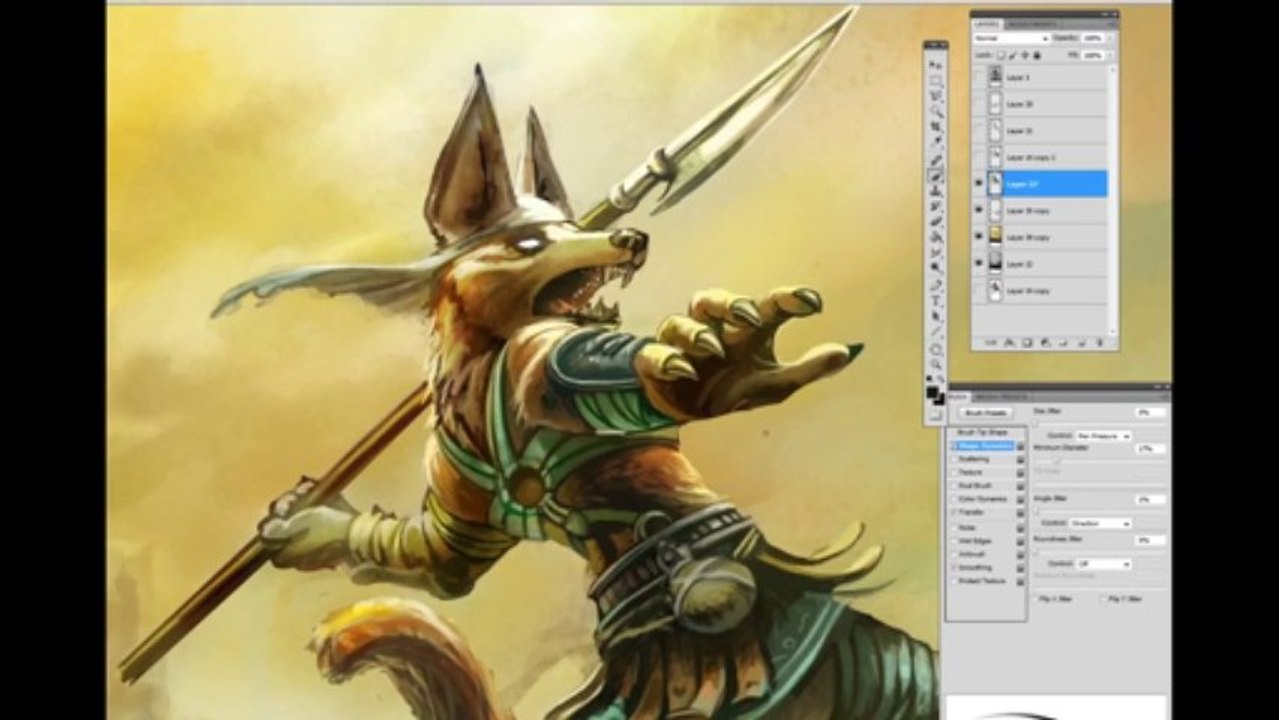Switch to tab next to Layers tab
The width and height of the screenshot is (1279, 720).
[1032, 25]
